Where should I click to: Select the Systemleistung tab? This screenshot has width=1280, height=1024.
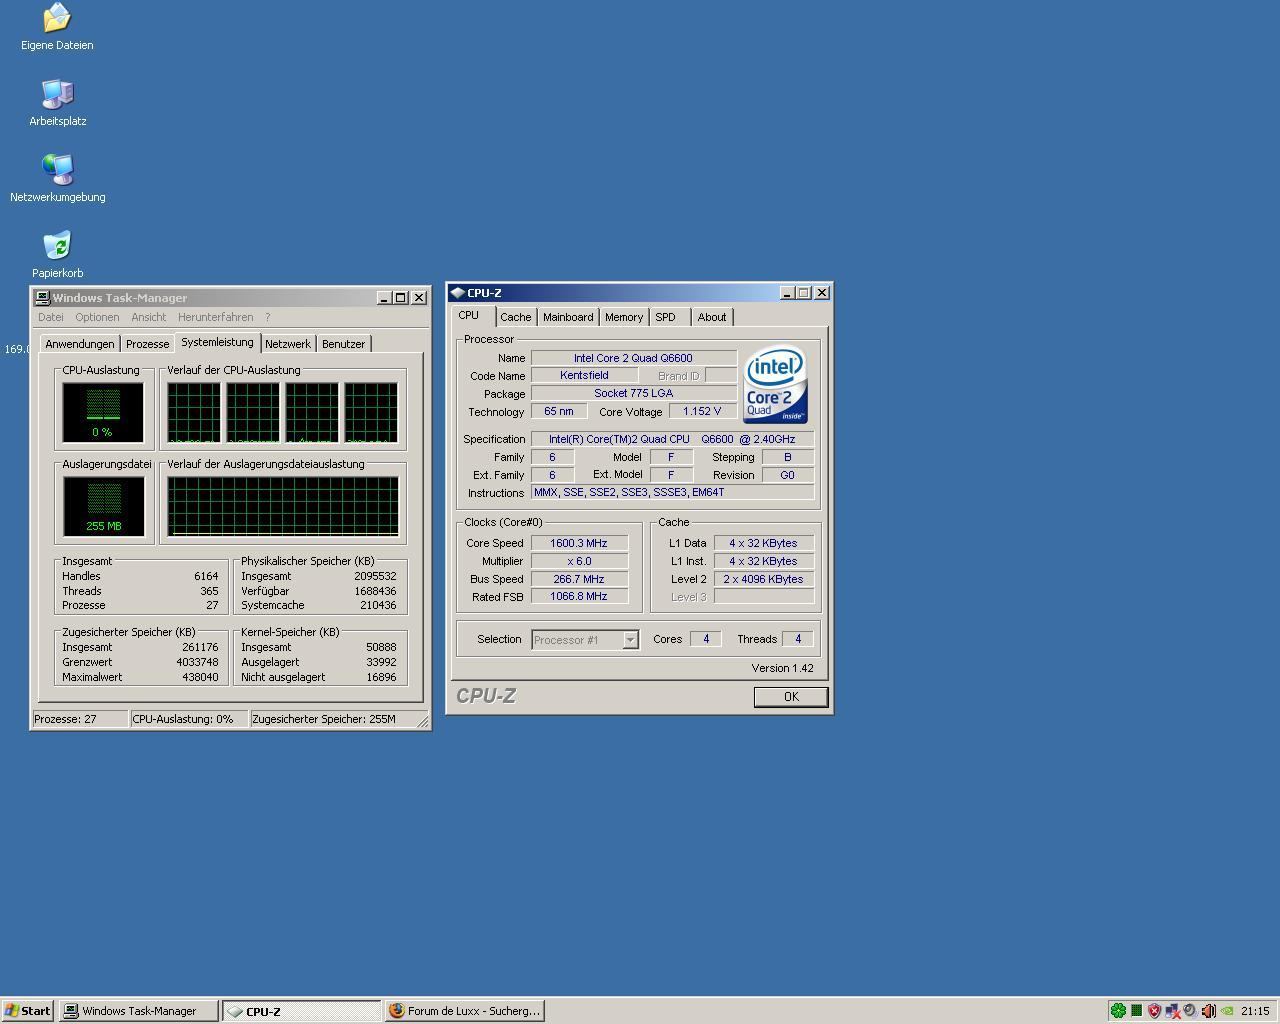pos(217,342)
